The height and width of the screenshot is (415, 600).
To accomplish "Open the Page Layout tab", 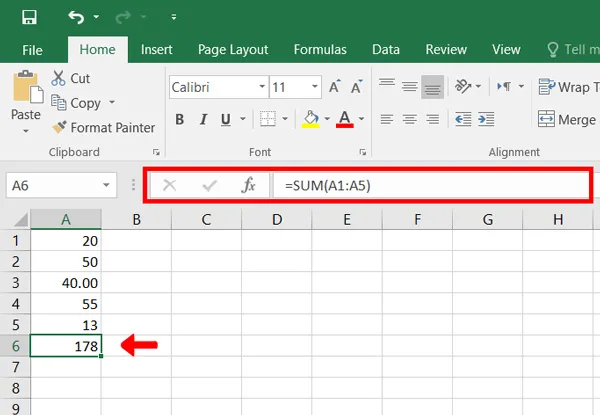I will tap(233, 50).
